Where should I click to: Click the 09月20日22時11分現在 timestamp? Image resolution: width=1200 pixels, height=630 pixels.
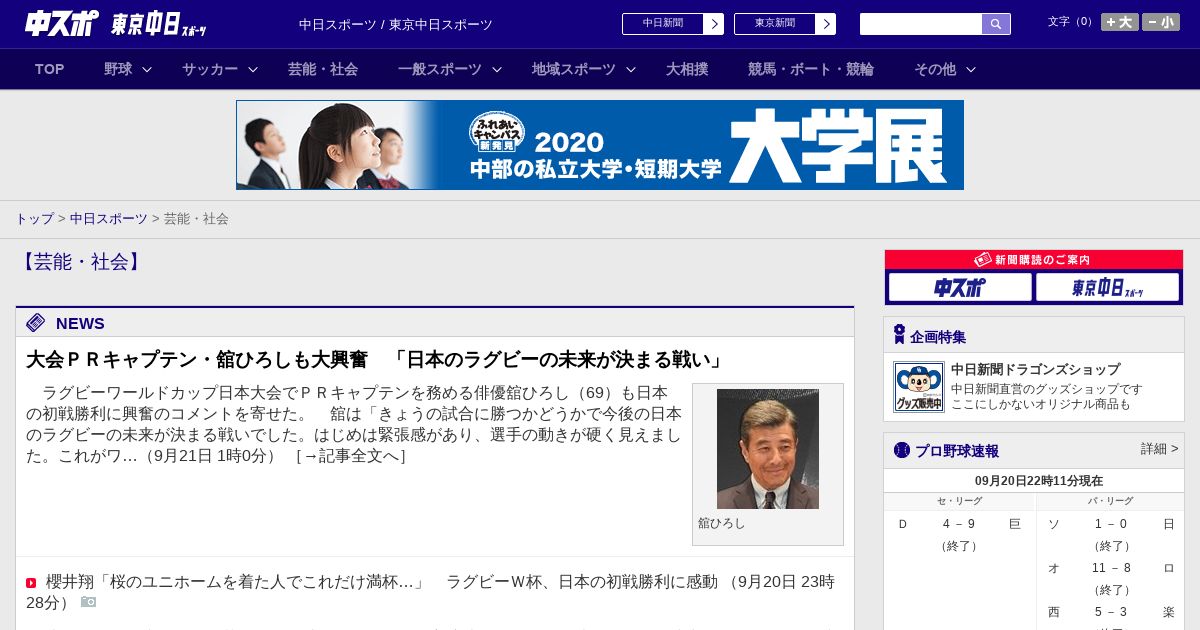click(x=1039, y=481)
